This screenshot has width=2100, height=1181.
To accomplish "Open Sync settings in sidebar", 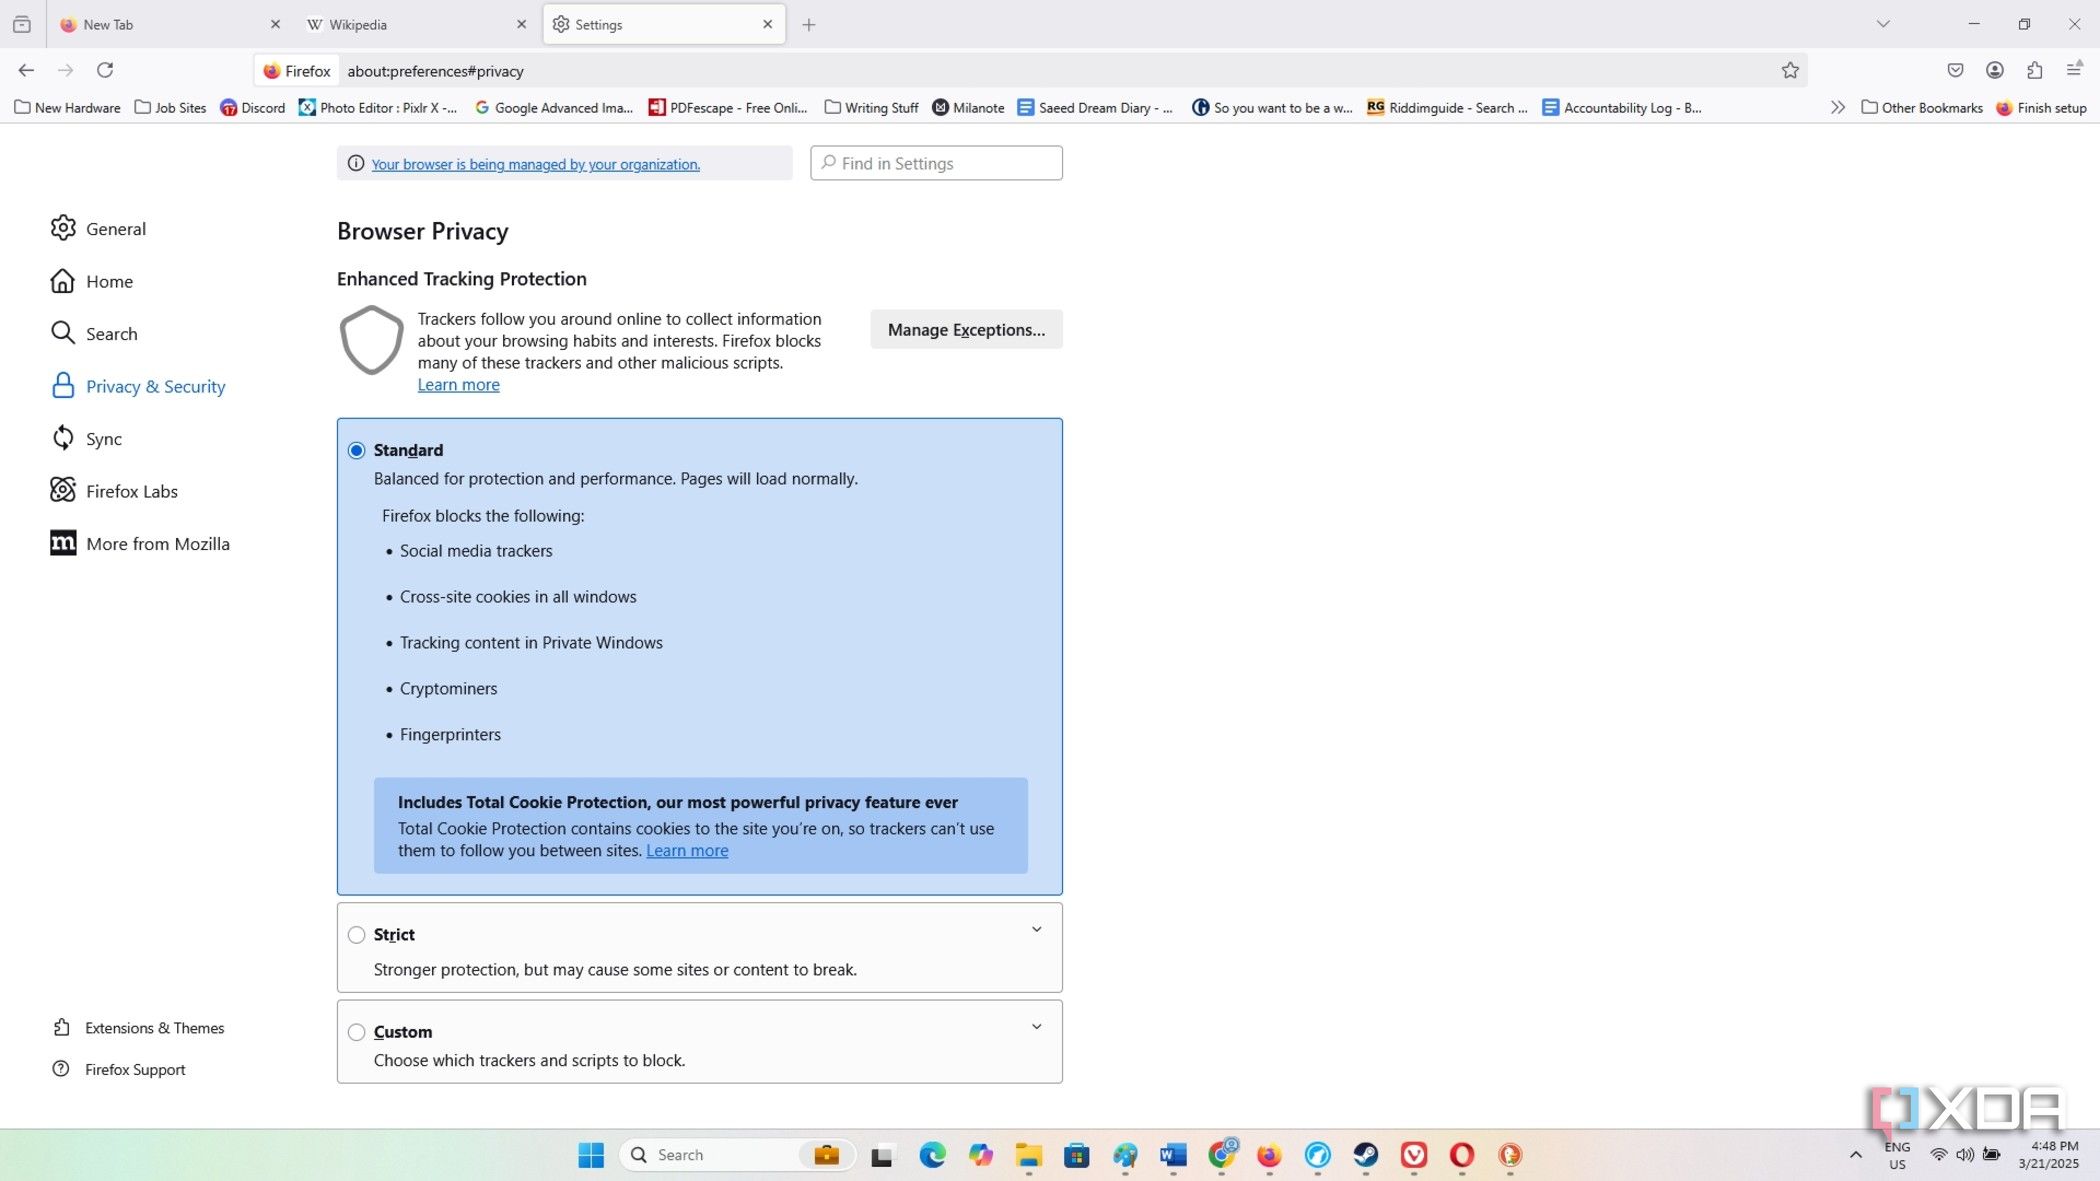I will [86, 438].
